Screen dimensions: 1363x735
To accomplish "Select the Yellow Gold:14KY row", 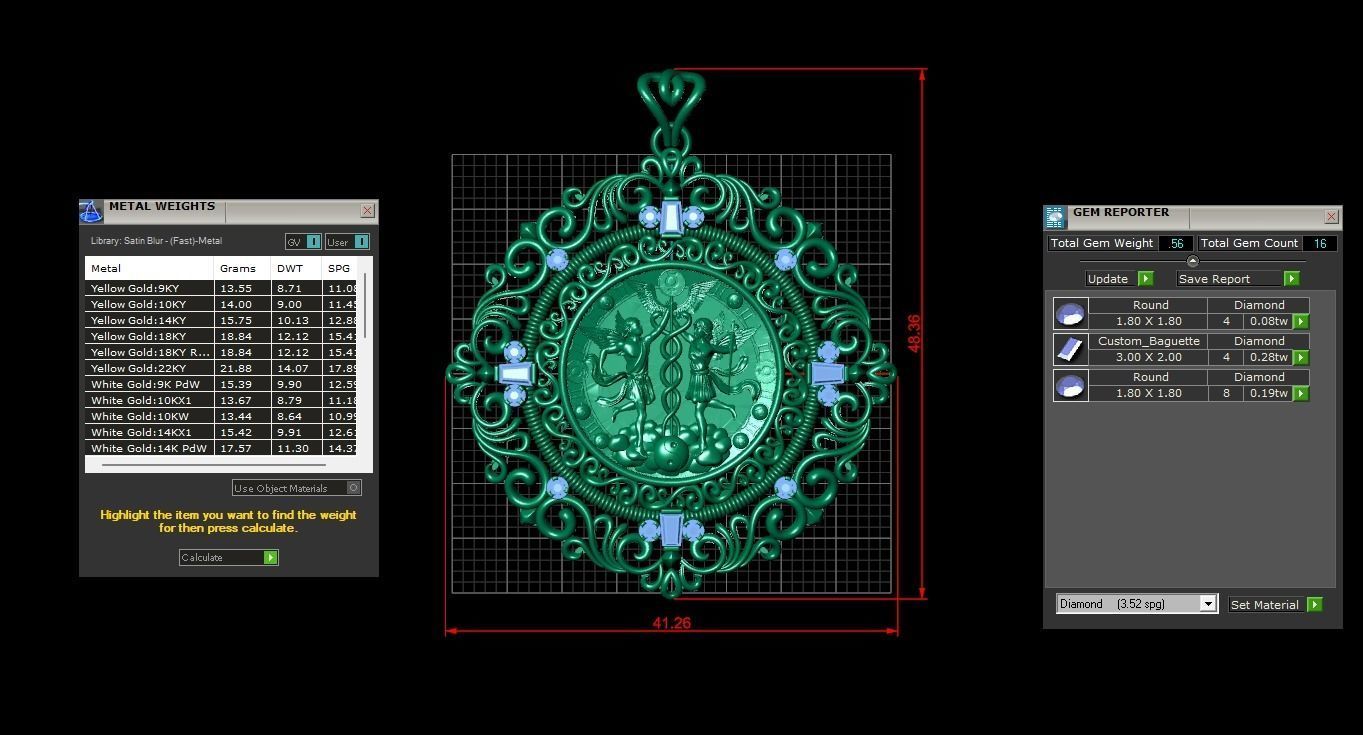I will pos(222,320).
